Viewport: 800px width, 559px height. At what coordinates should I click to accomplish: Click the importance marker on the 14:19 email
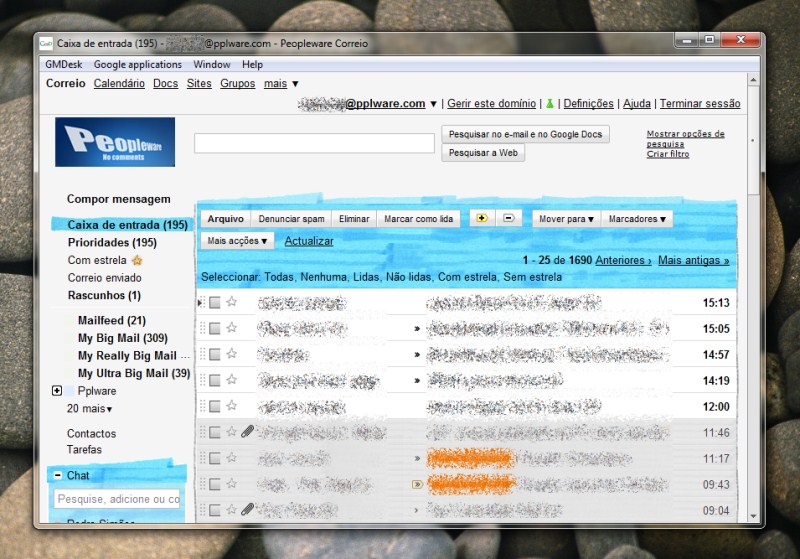(x=417, y=380)
